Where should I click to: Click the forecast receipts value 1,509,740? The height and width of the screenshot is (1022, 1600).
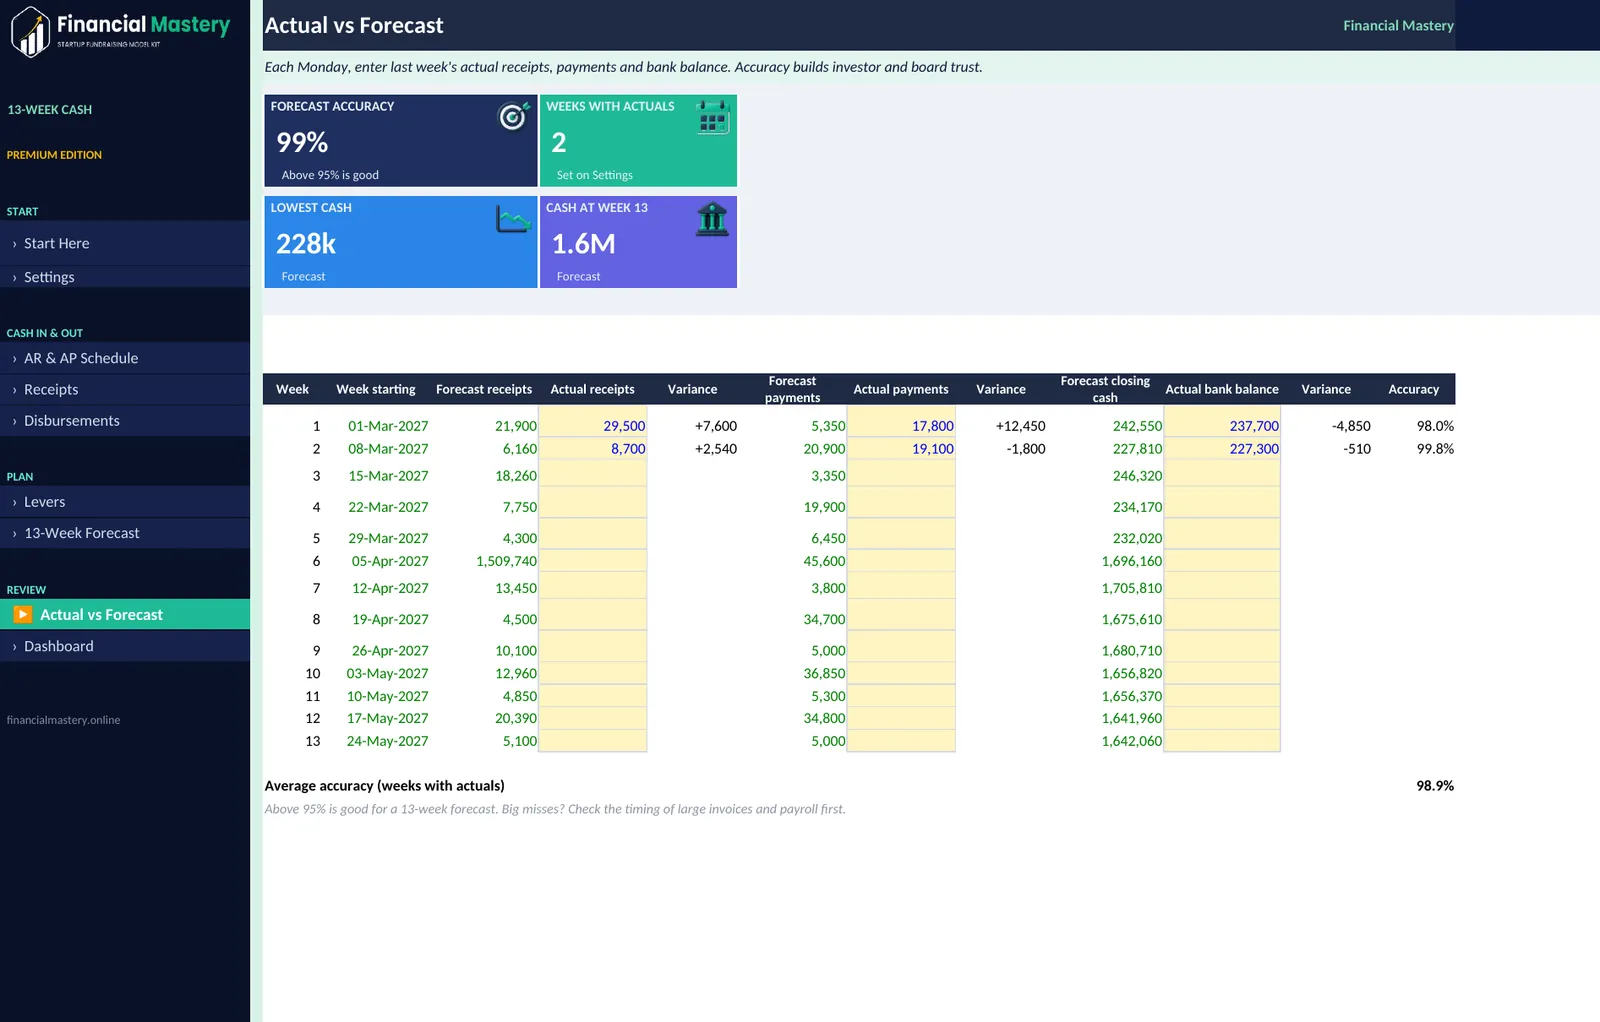506,561
